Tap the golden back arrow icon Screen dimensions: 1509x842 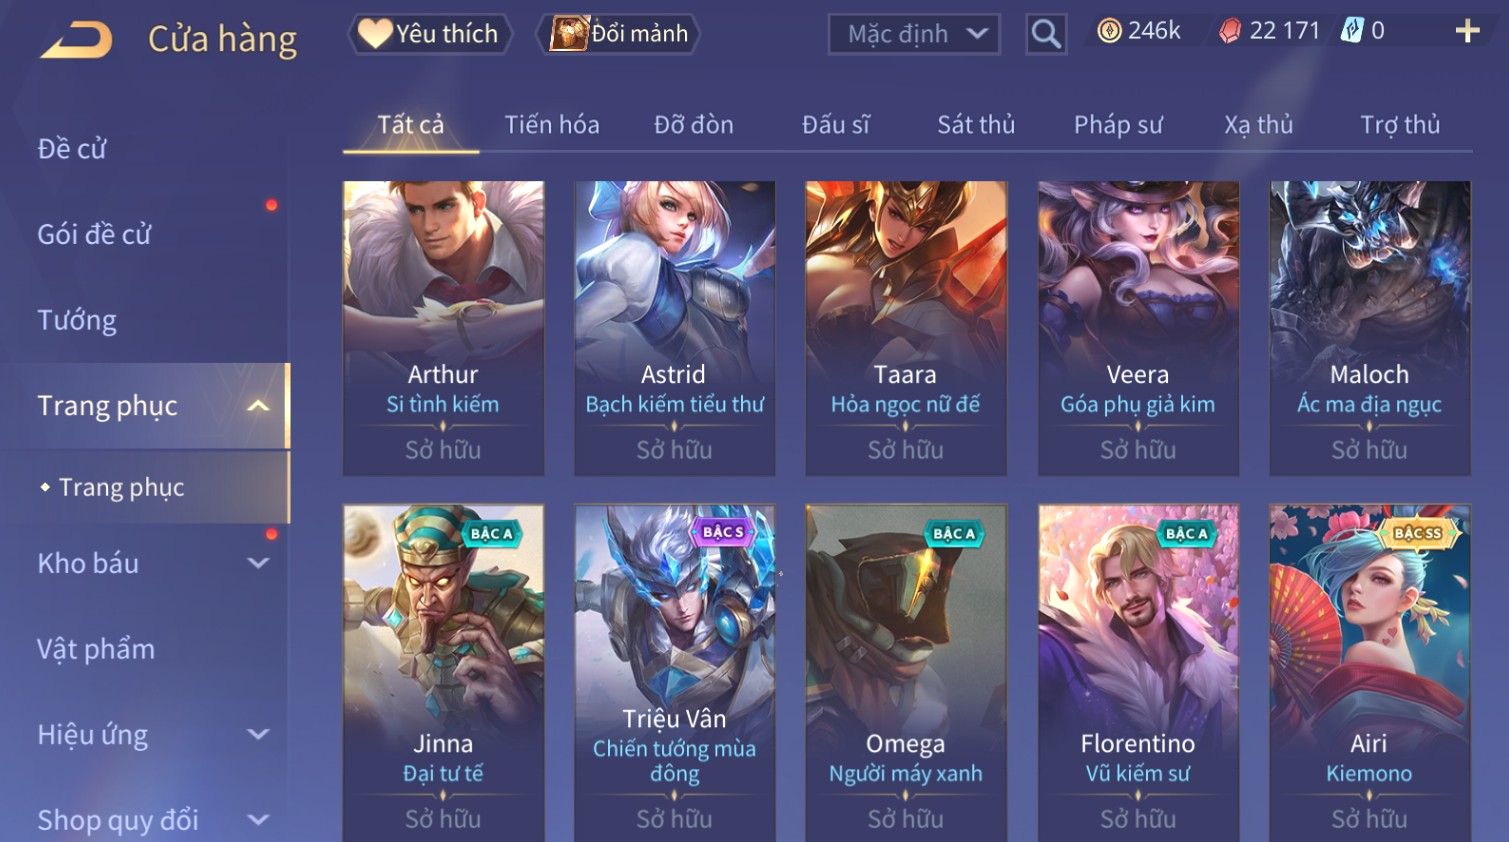tap(76, 40)
